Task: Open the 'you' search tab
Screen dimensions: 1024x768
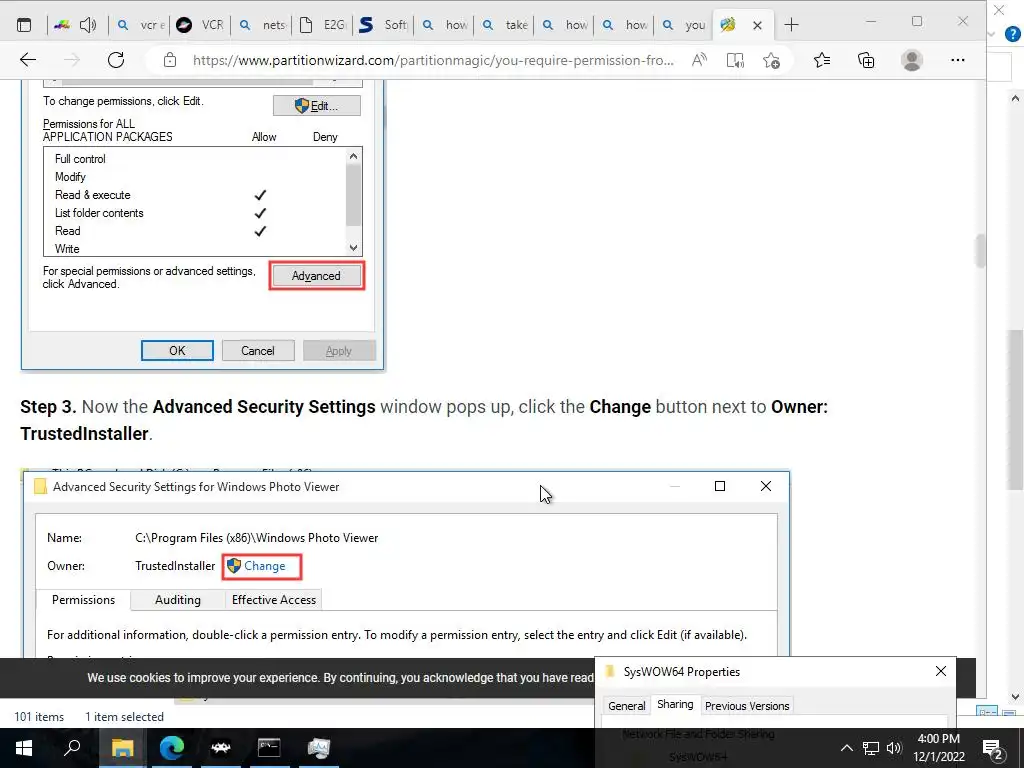Action: click(684, 25)
